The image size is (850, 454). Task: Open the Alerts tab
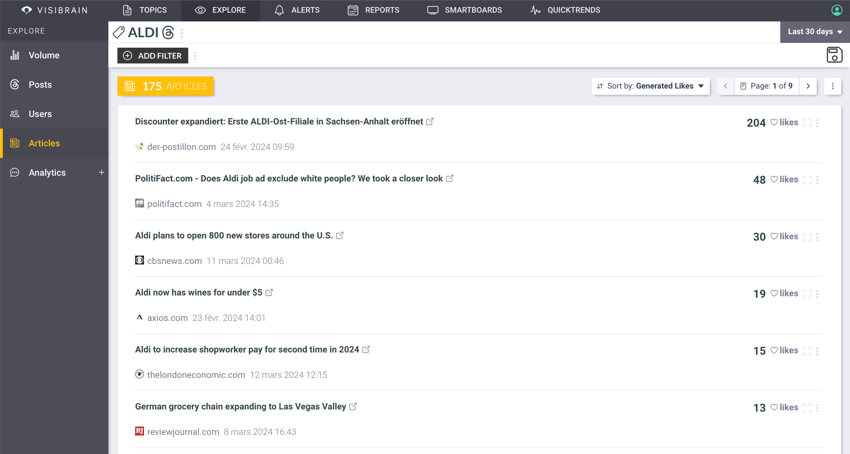[x=297, y=10]
